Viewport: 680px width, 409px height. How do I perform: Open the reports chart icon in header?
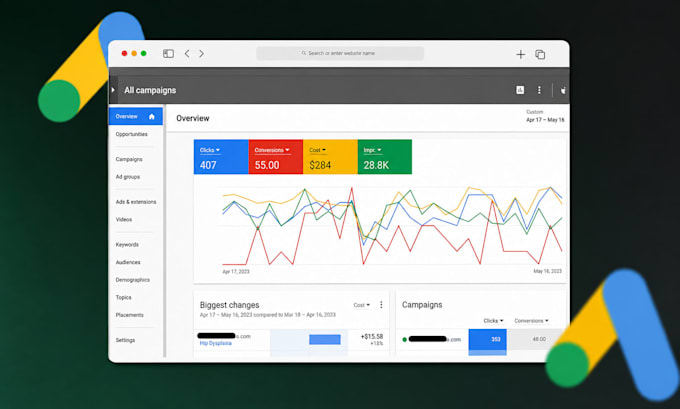click(520, 90)
